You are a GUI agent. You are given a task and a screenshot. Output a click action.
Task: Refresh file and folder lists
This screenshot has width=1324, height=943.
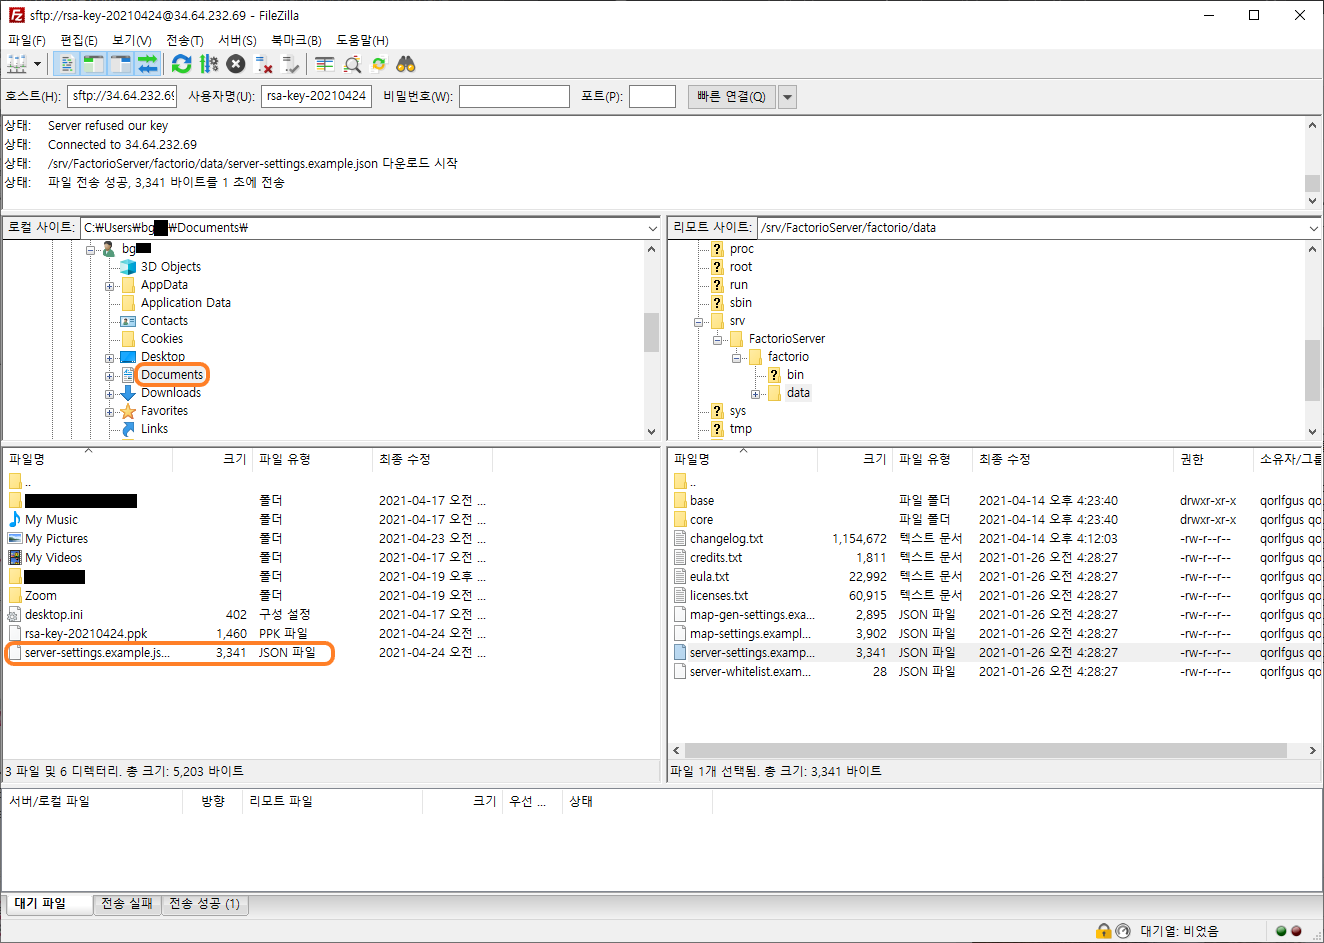pos(181,64)
